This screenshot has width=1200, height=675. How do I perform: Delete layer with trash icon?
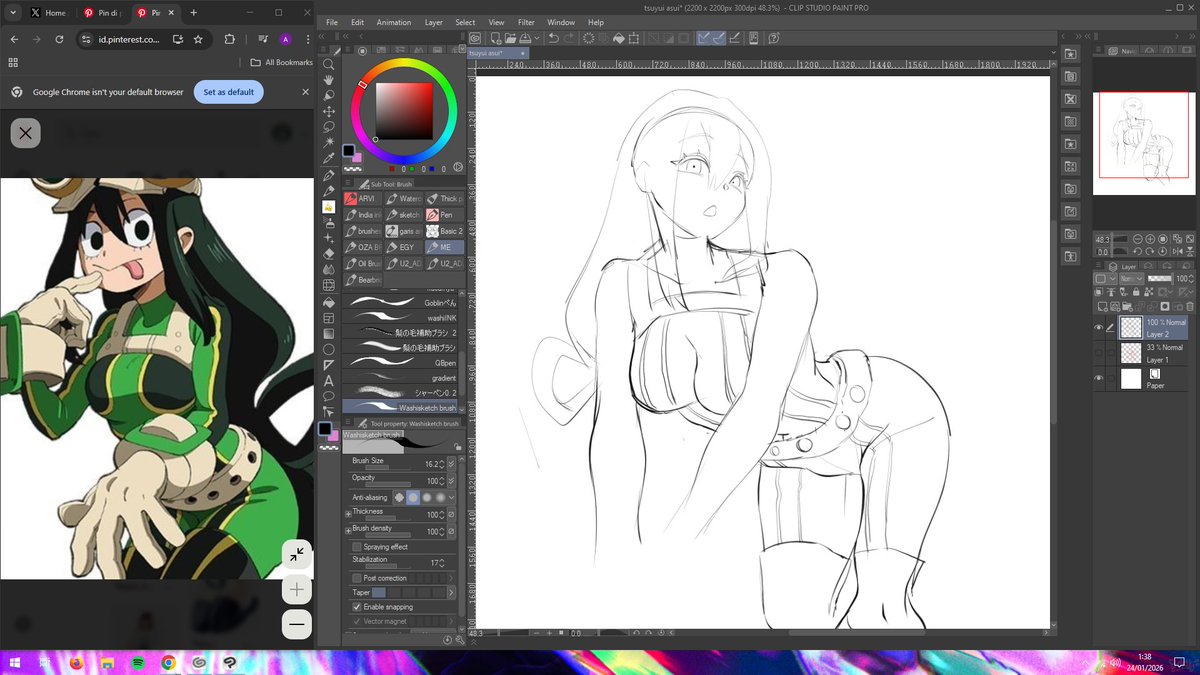tap(1190, 306)
